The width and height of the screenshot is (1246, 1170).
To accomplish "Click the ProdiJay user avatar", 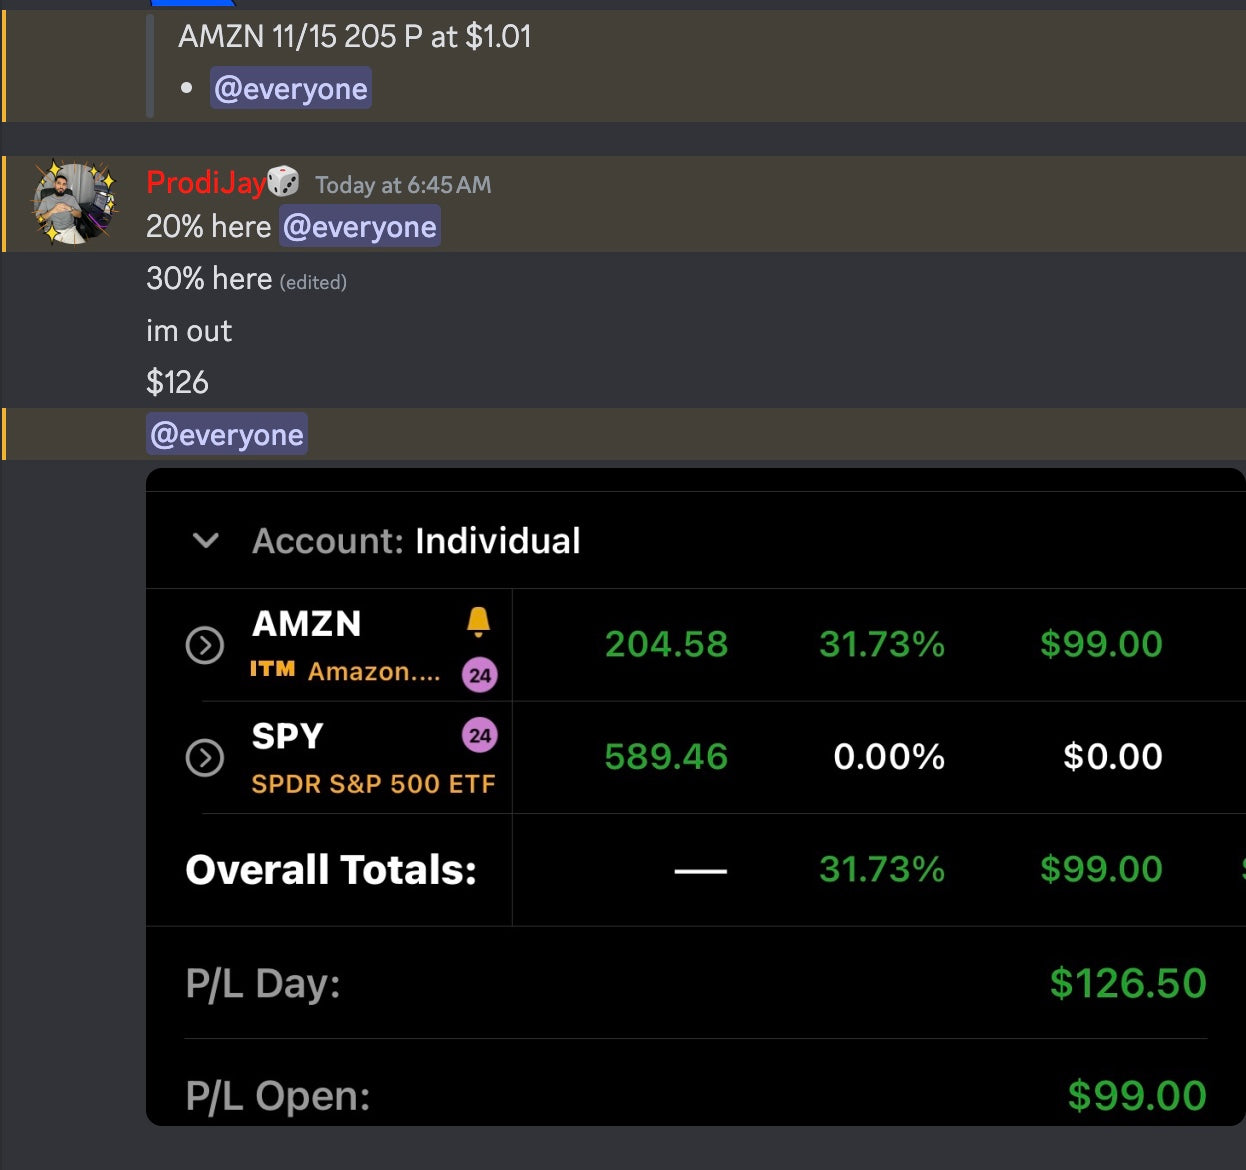I will [74, 203].
